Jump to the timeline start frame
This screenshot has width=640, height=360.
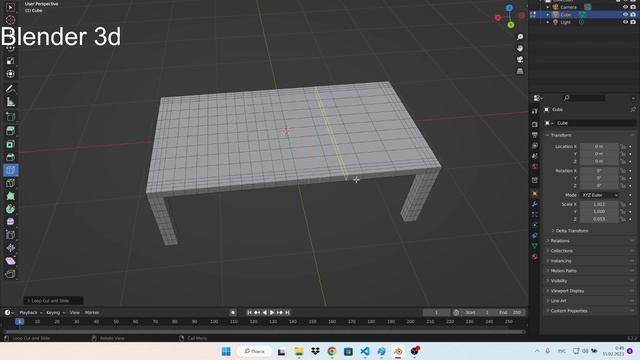[x=249, y=313]
